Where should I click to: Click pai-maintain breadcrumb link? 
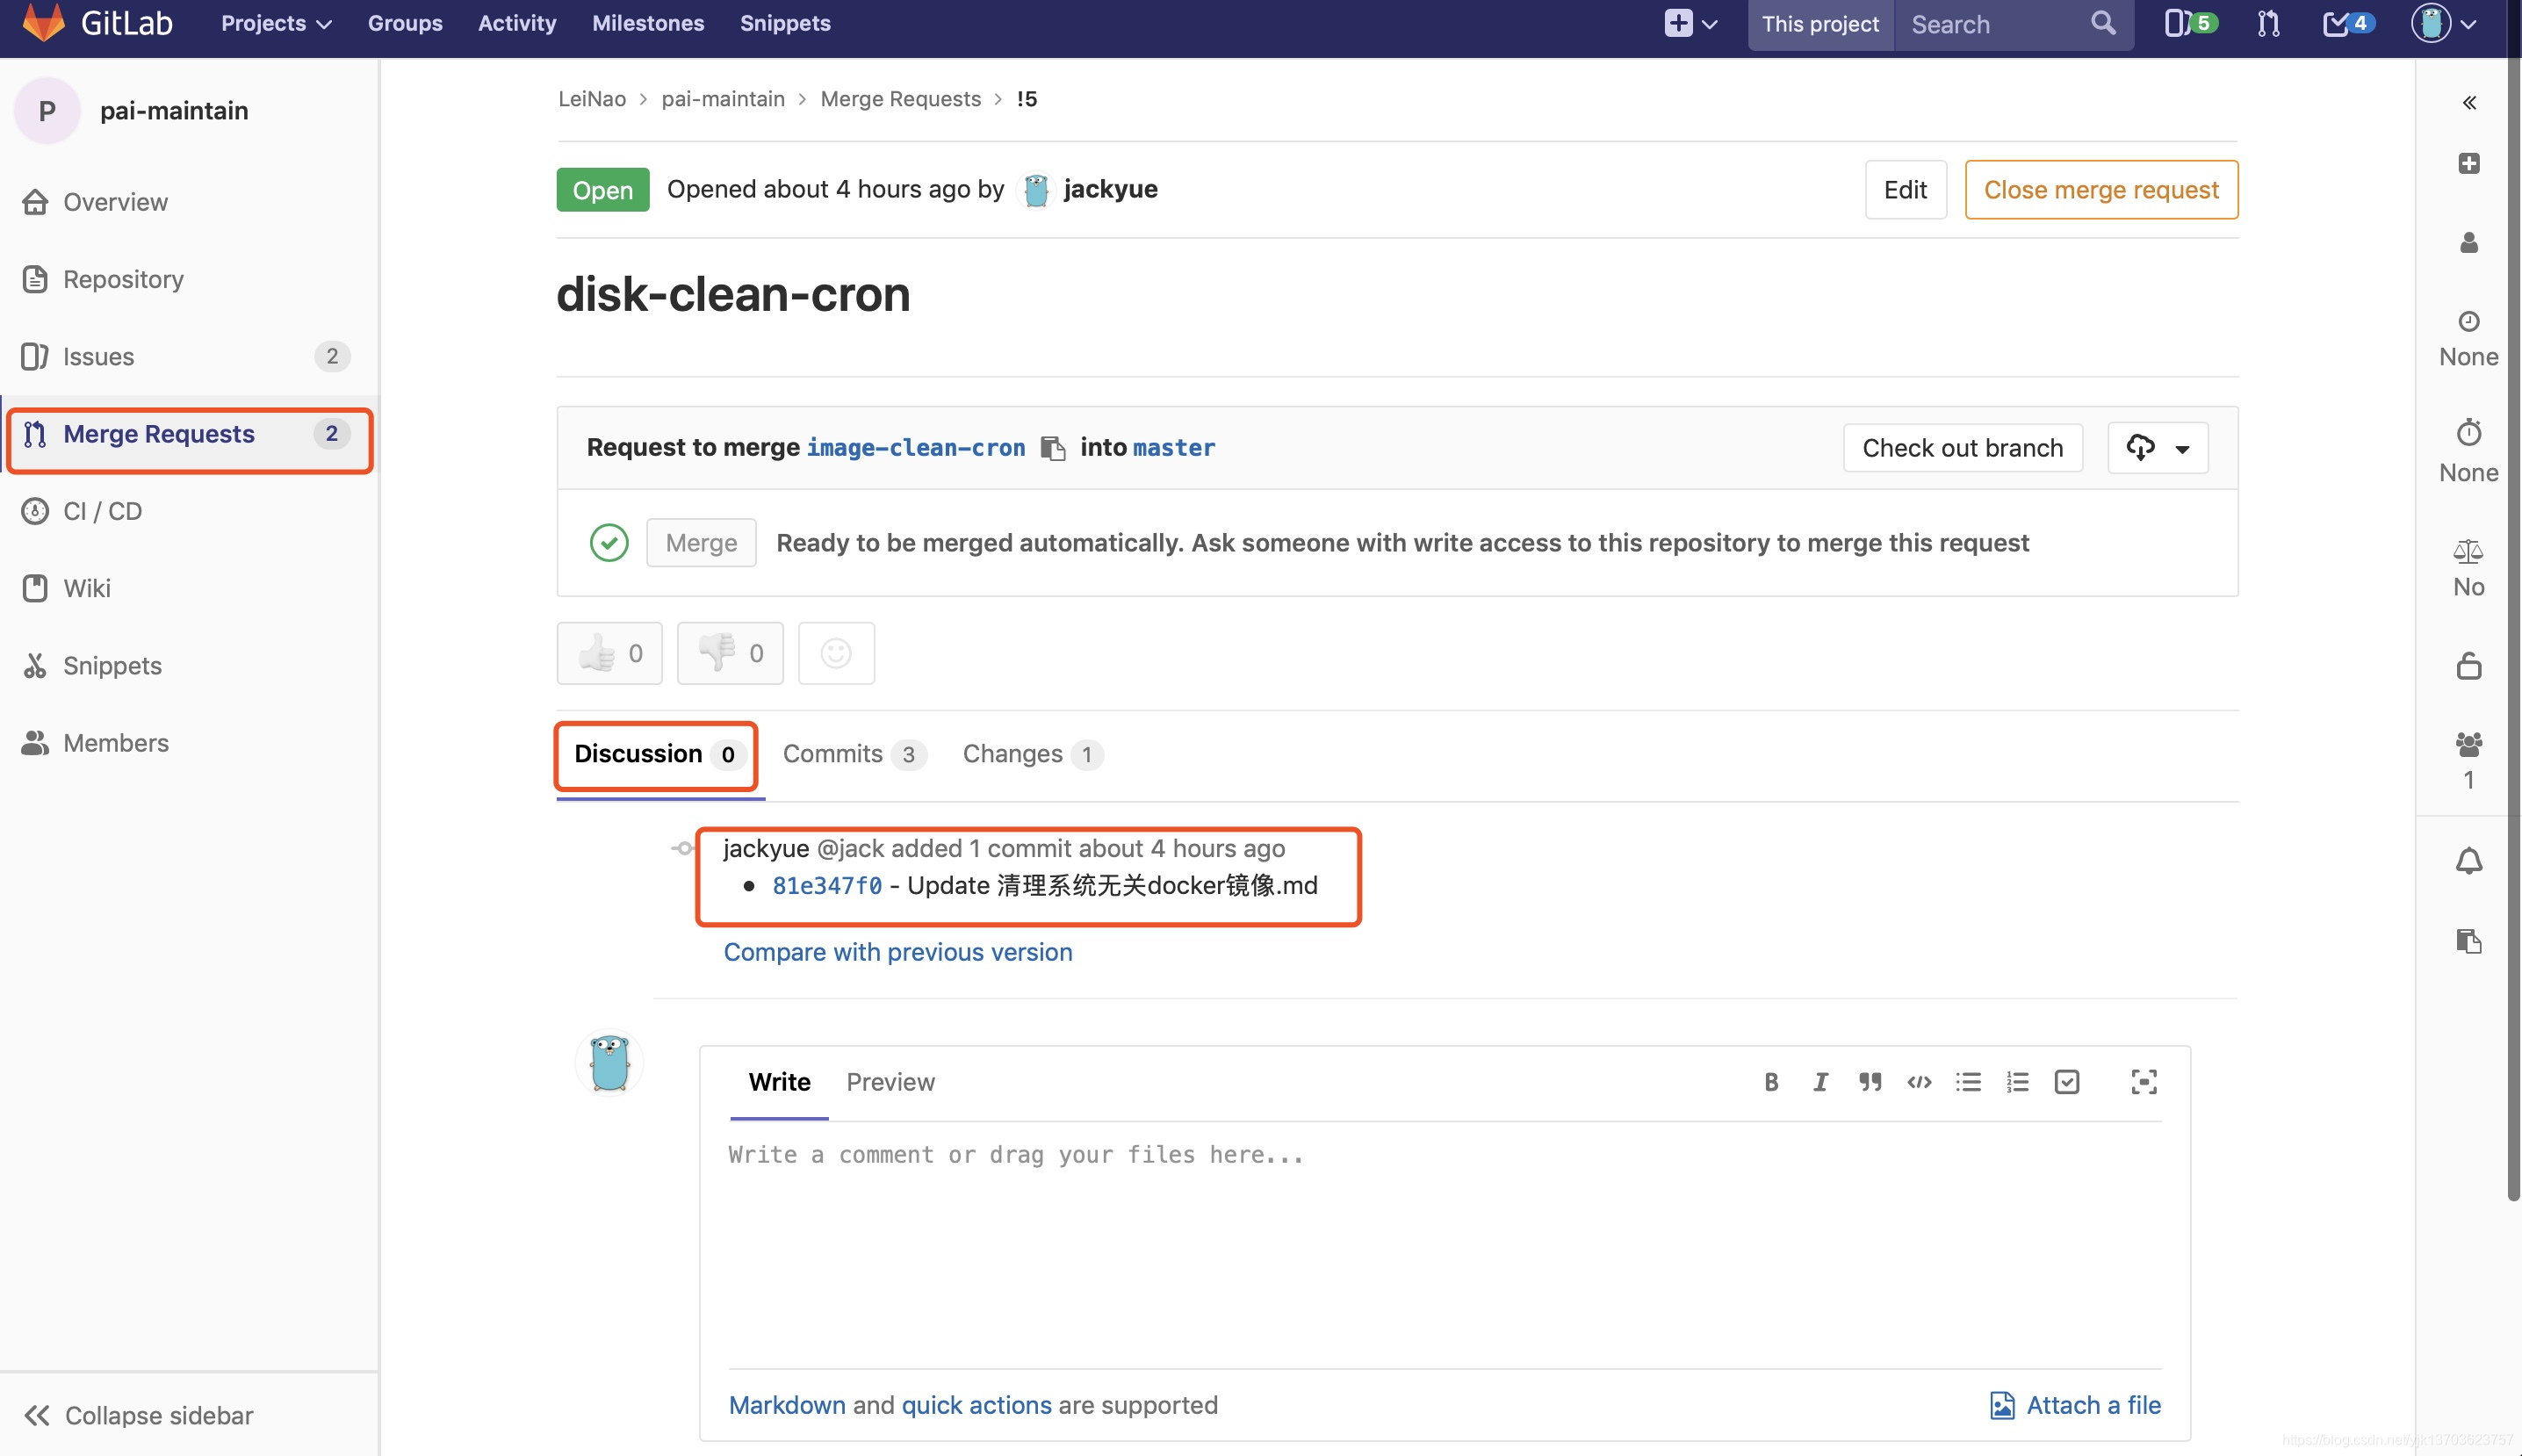coord(723,99)
